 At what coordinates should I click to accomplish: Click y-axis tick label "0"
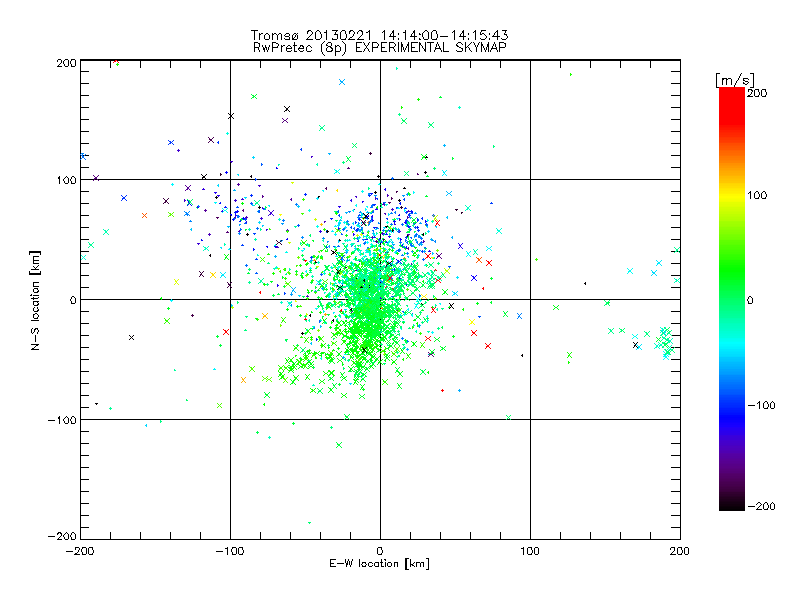73,300
